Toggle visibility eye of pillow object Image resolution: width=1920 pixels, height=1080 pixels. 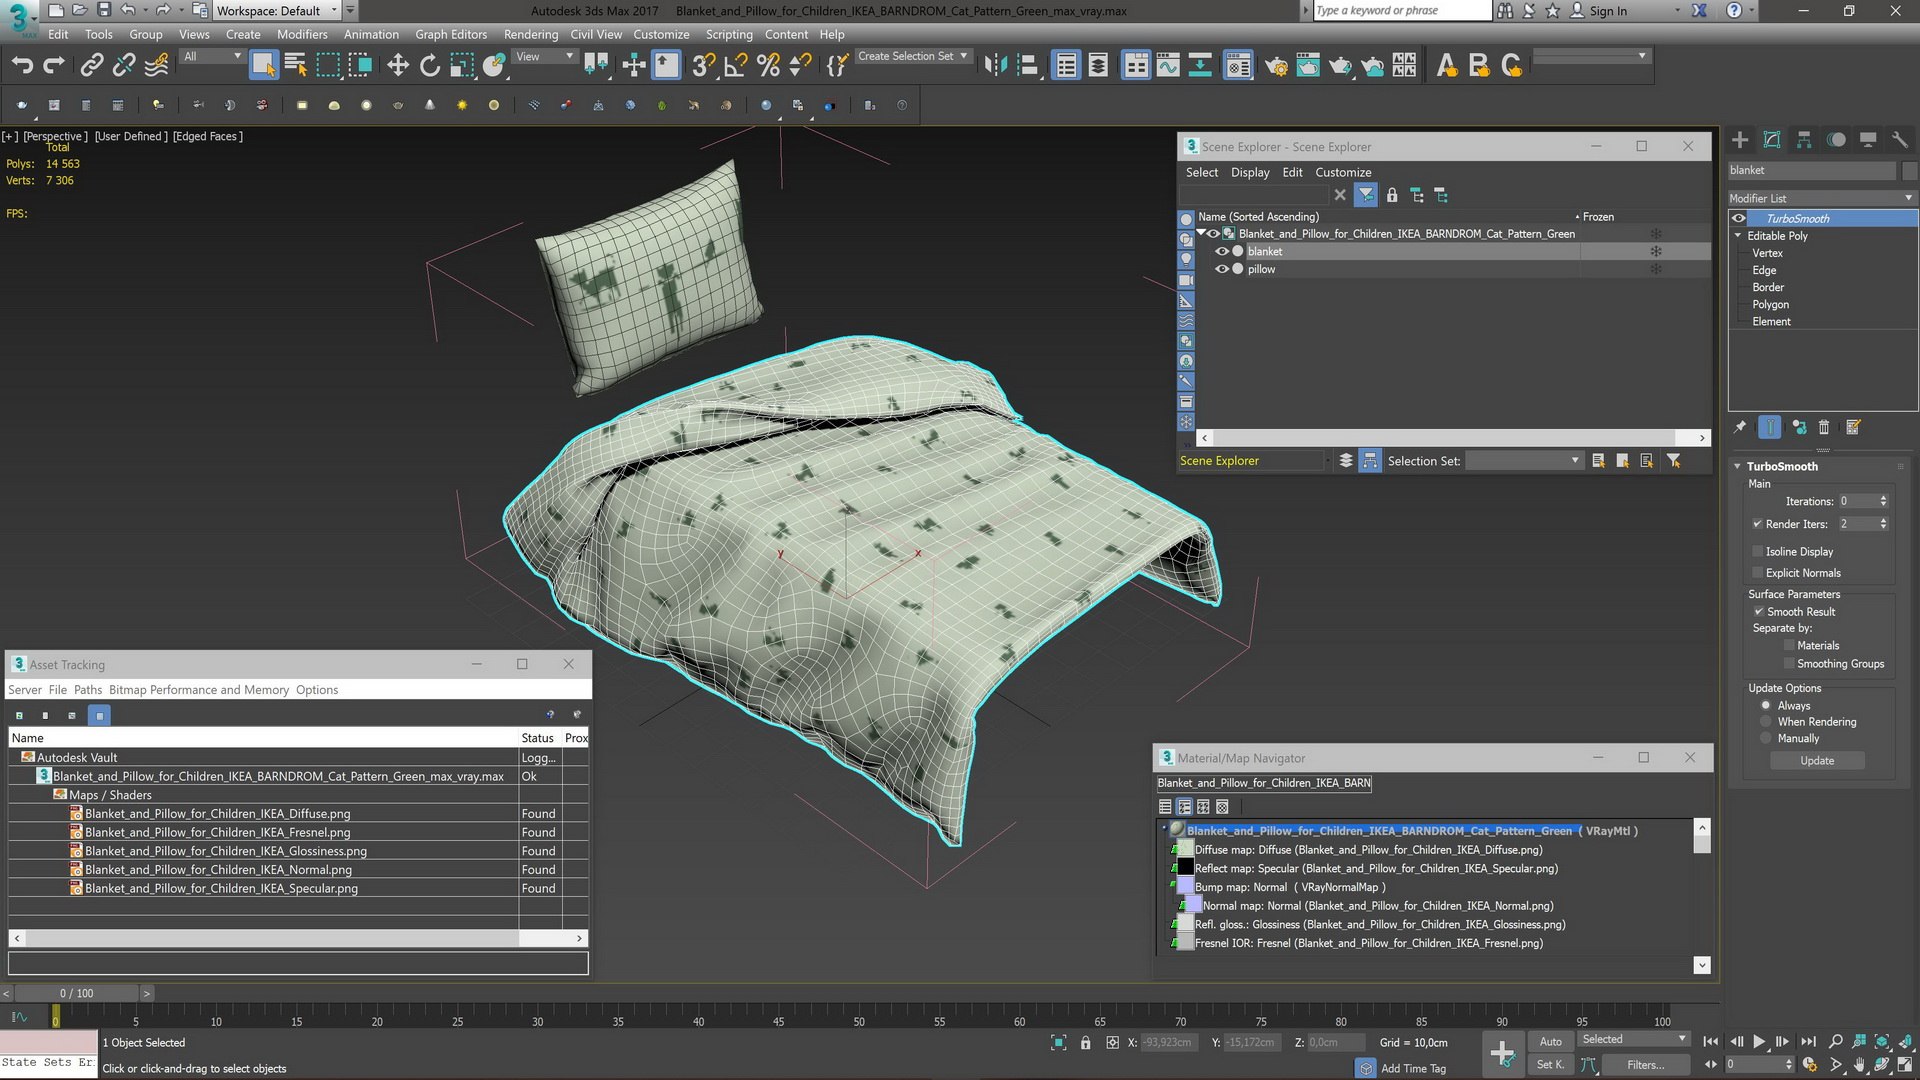coord(1221,270)
